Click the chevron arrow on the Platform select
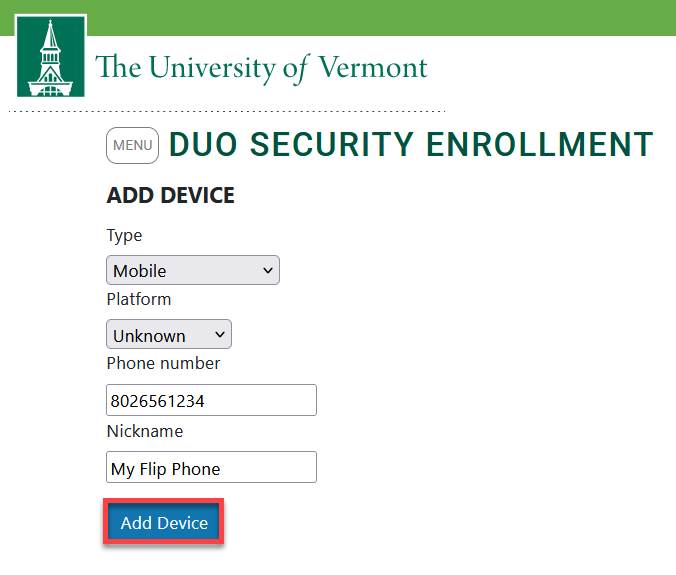Image resolution: width=676 pixels, height=575 pixels. (220, 334)
